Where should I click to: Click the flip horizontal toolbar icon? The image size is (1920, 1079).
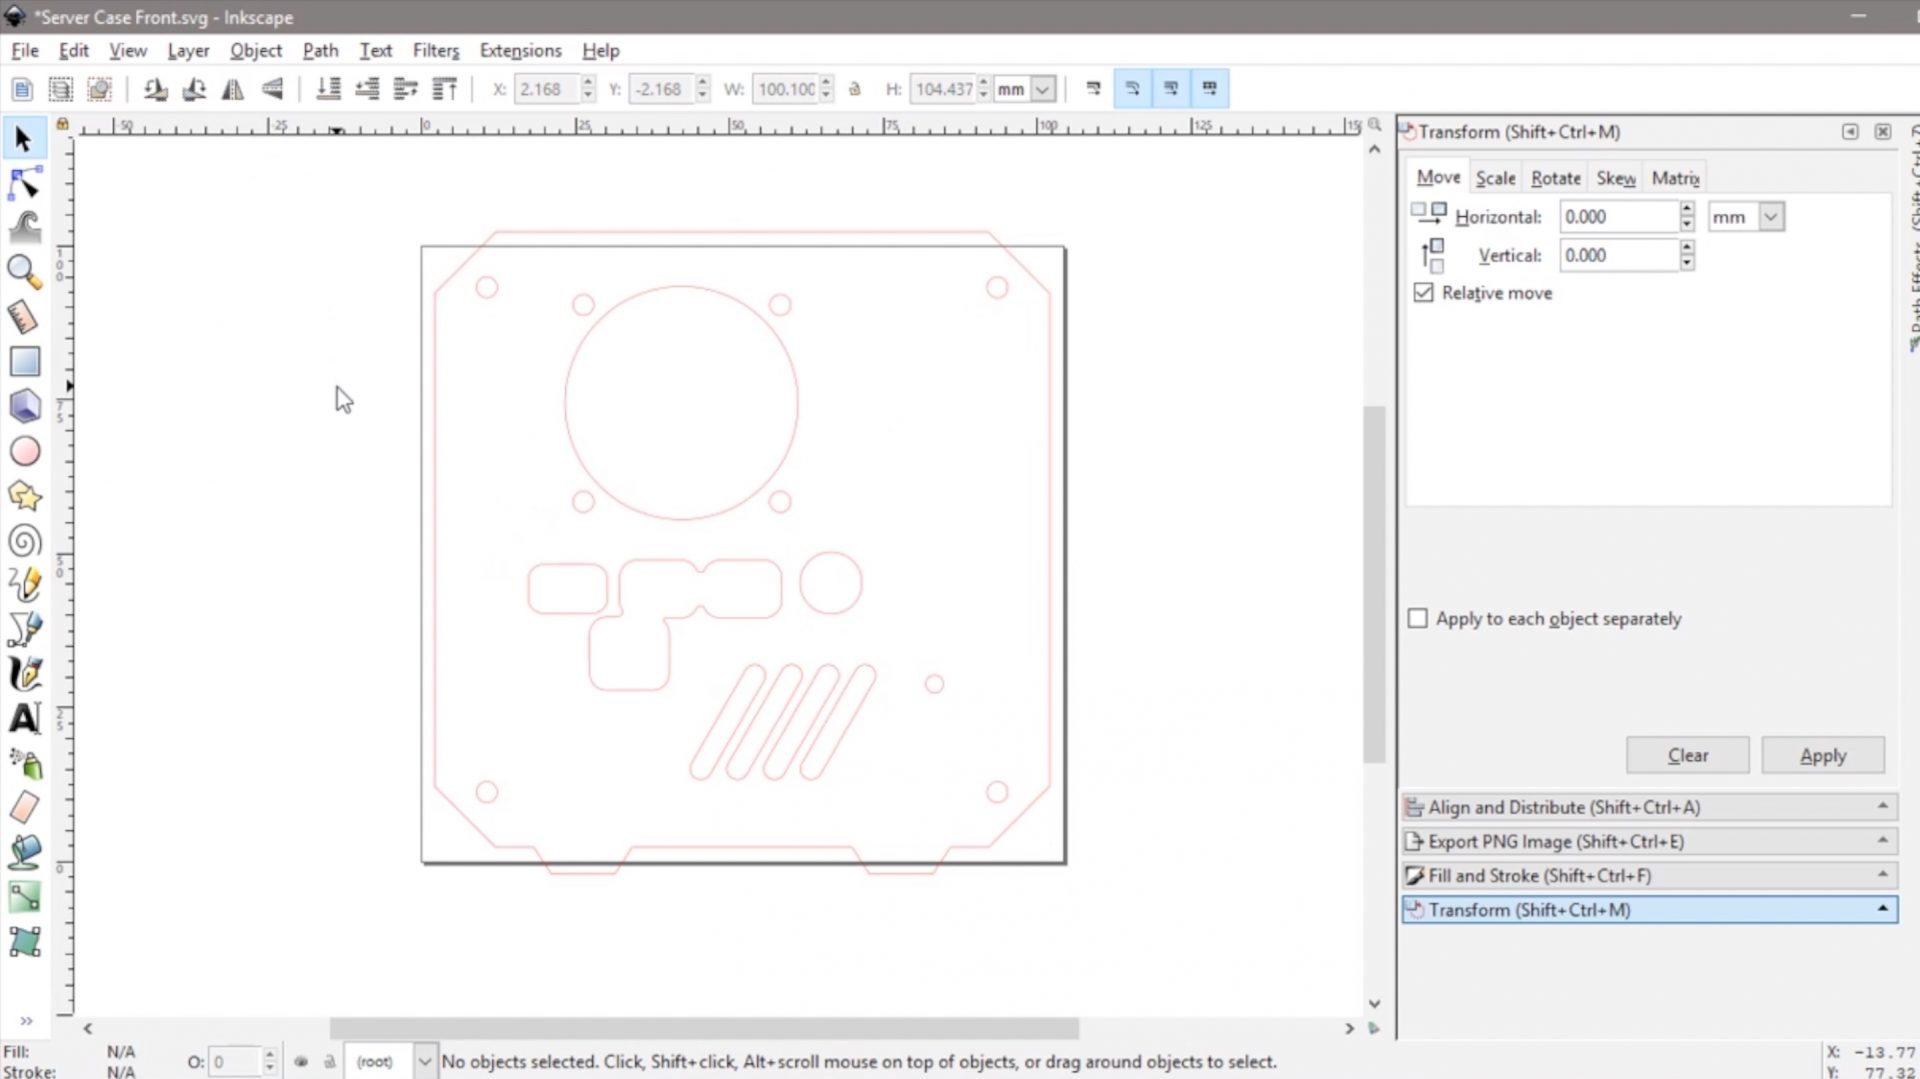[x=233, y=89]
